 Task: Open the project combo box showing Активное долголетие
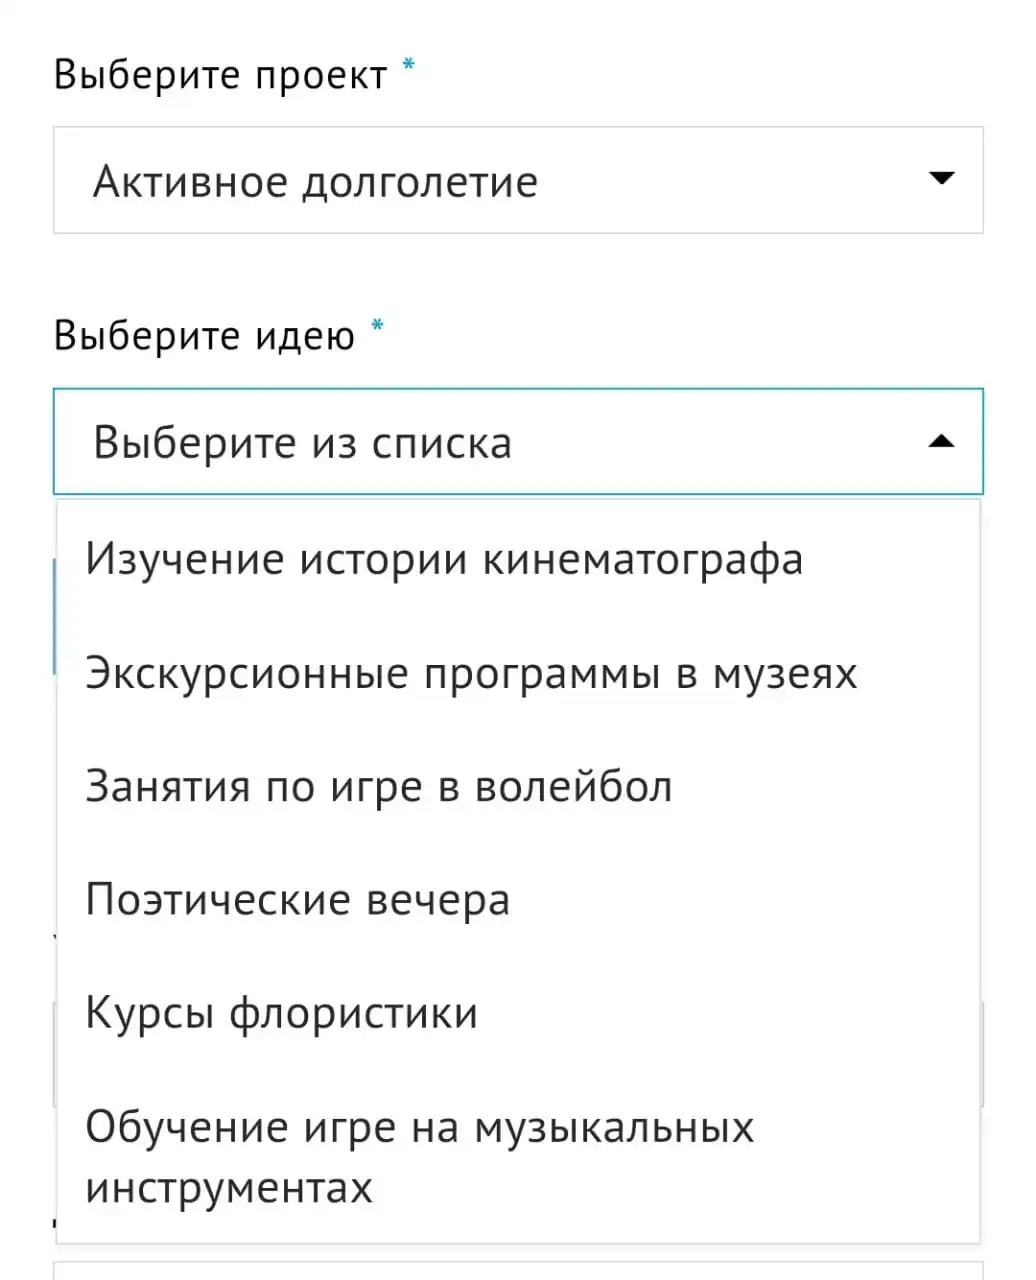pyautogui.click(x=518, y=180)
